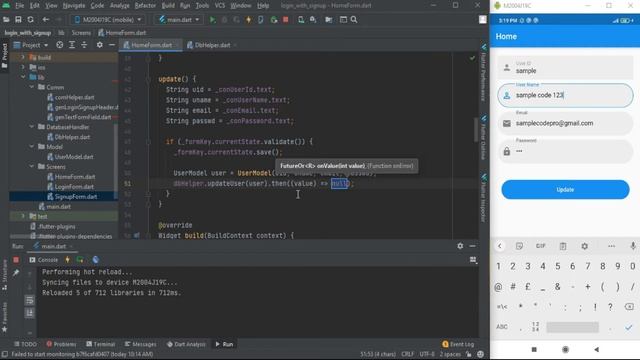Open the Build menu
640x360 pixels.
168,6
